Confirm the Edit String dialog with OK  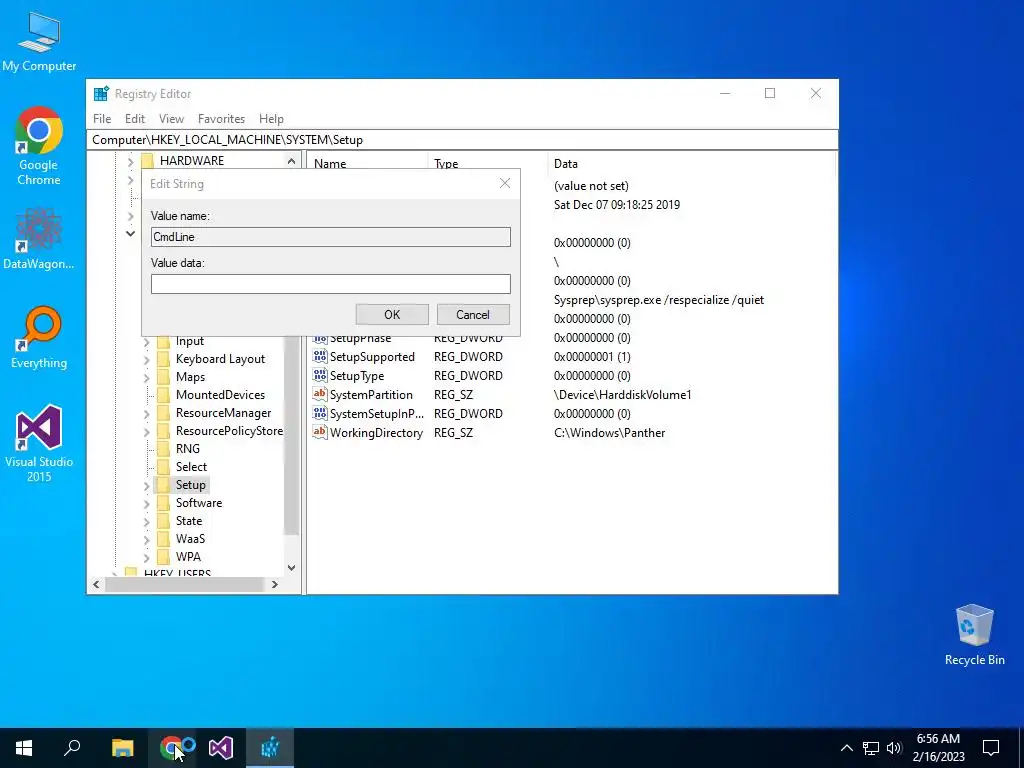tap(392, 315)
